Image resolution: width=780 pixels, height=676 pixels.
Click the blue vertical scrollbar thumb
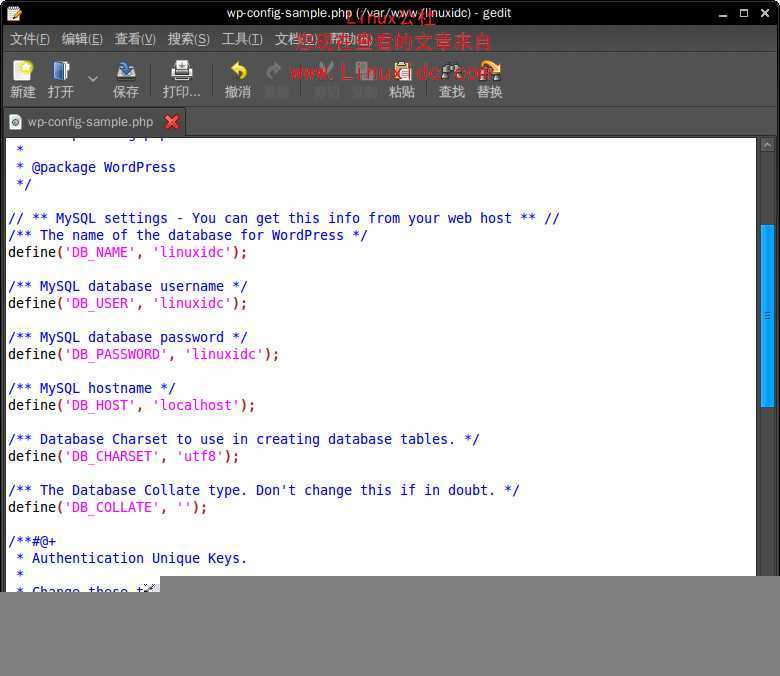(768, 316)
